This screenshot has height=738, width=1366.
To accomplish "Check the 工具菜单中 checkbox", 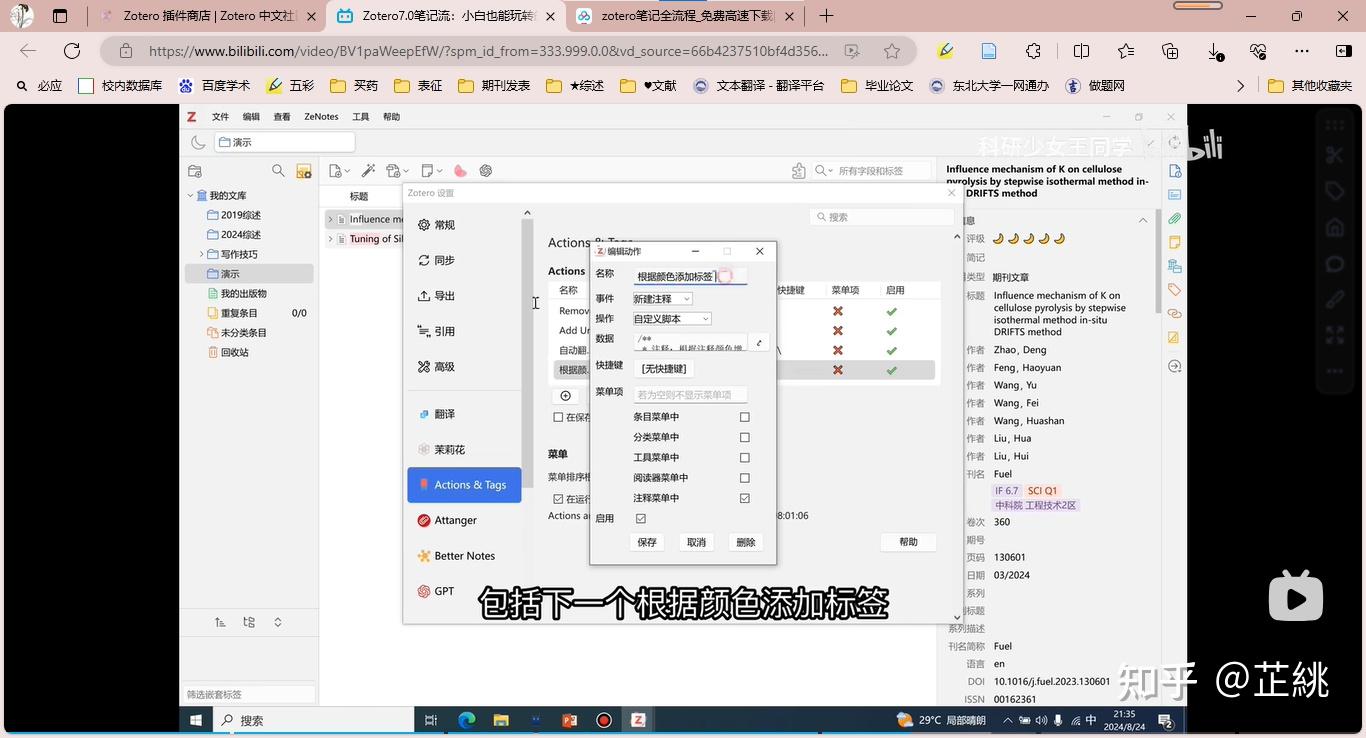I will (744, 457).
